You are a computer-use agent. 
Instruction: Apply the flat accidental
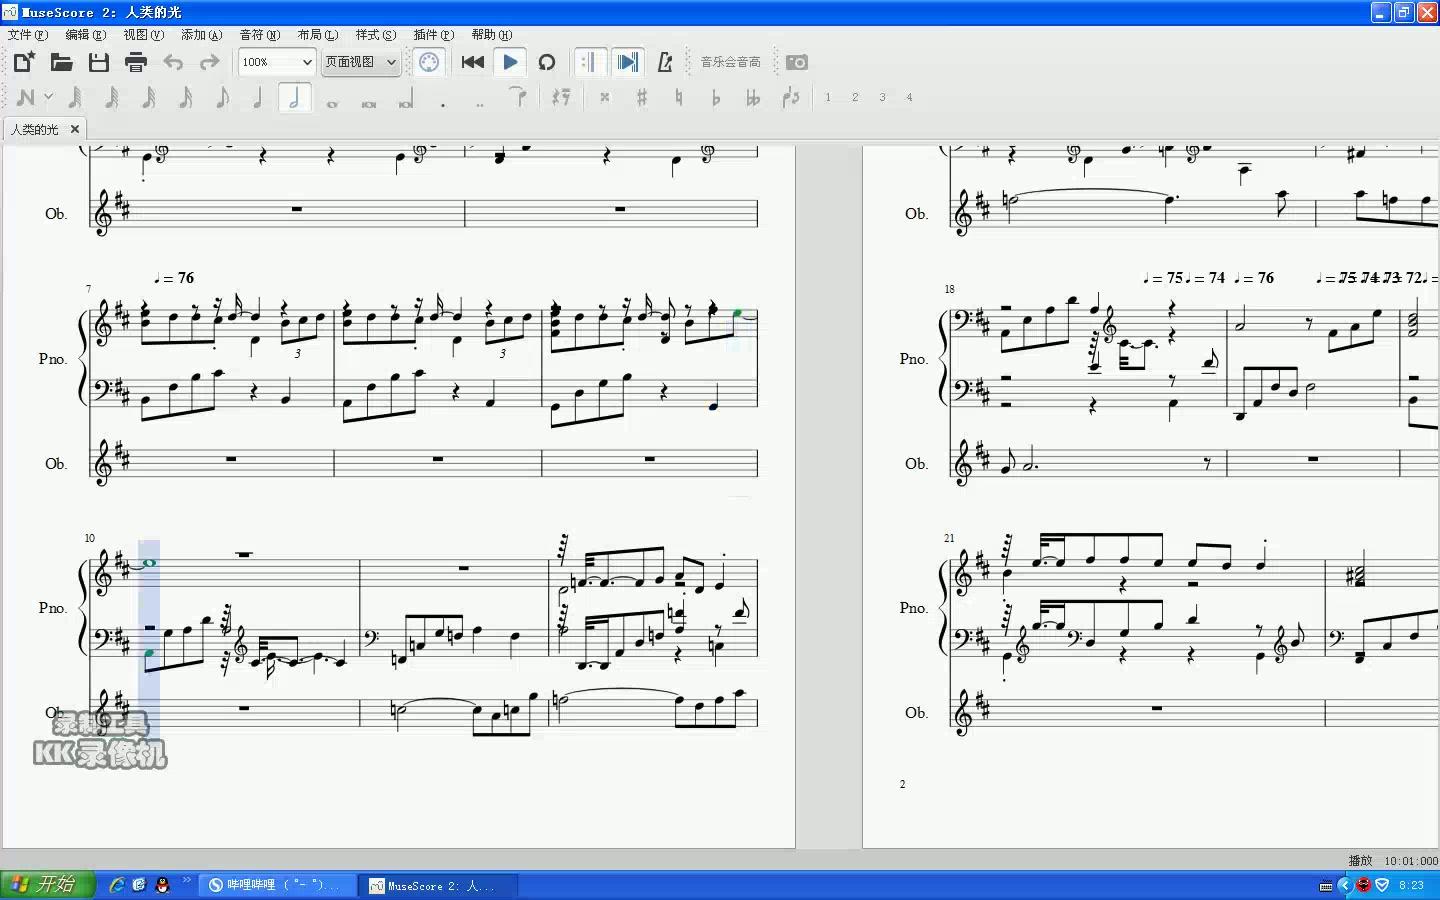click(x=716, y=97)
